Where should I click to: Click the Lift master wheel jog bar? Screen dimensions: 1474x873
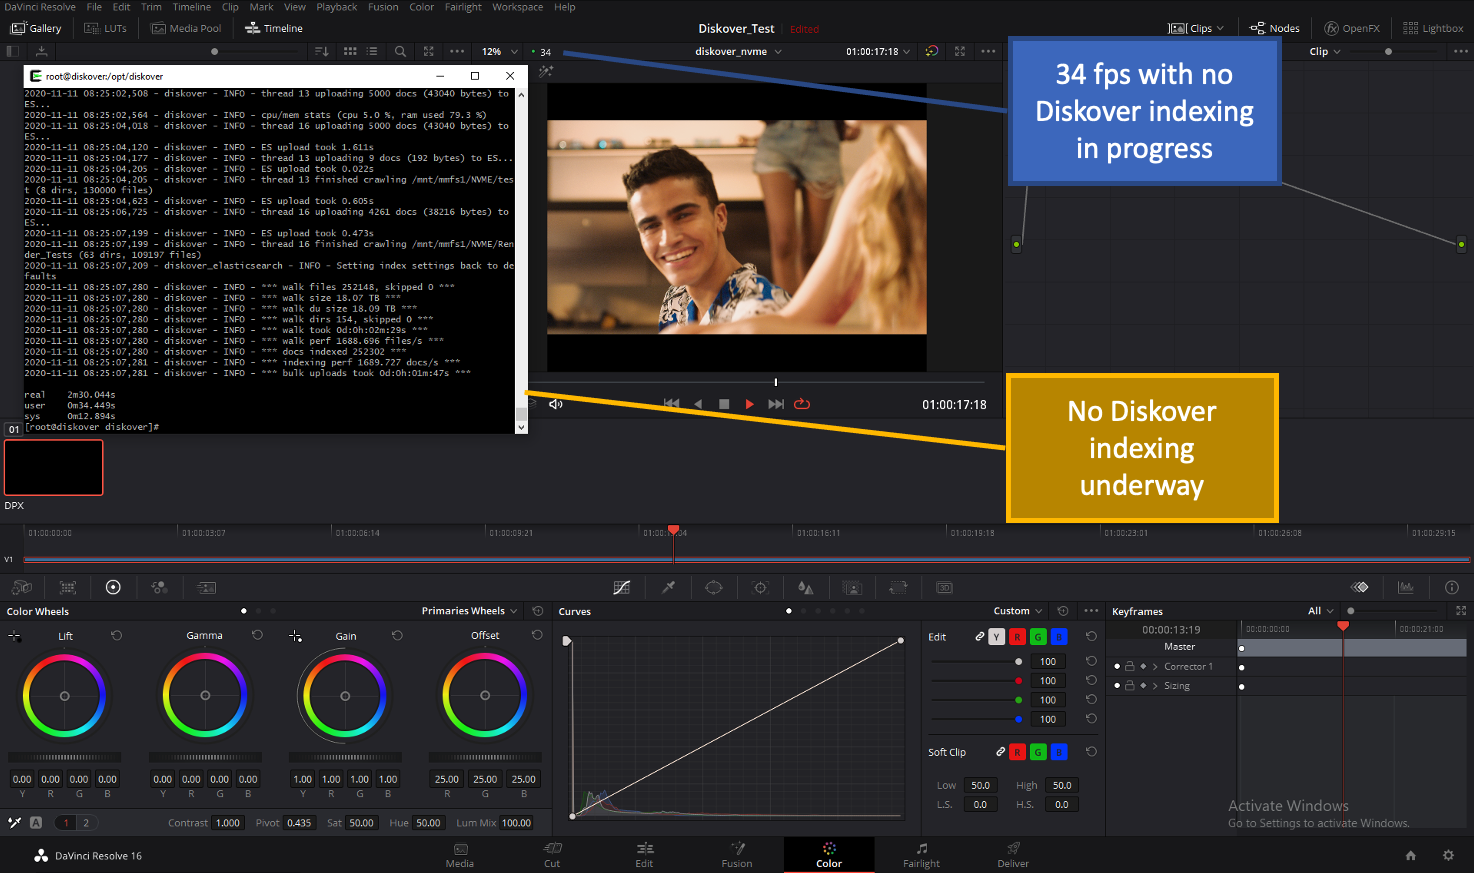[65, 757]
